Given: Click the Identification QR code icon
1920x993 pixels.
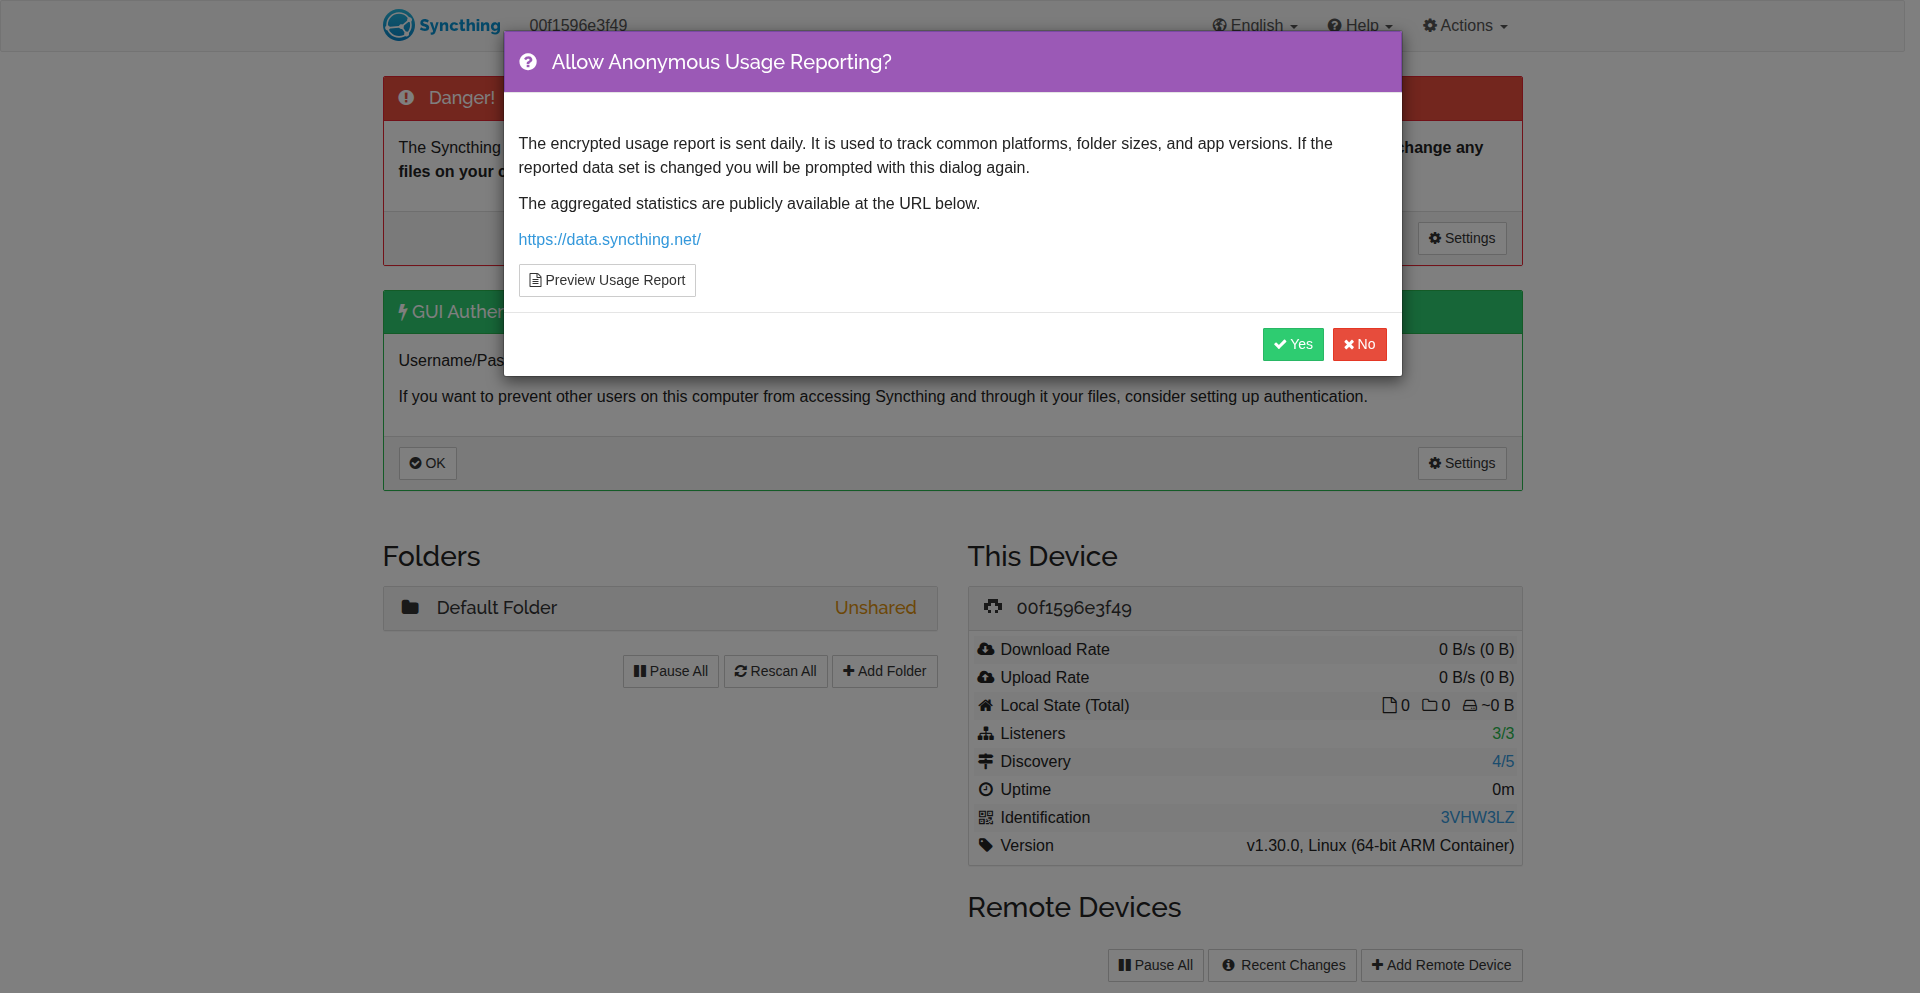Looking at the screenshot, I should tap(986, 817).
